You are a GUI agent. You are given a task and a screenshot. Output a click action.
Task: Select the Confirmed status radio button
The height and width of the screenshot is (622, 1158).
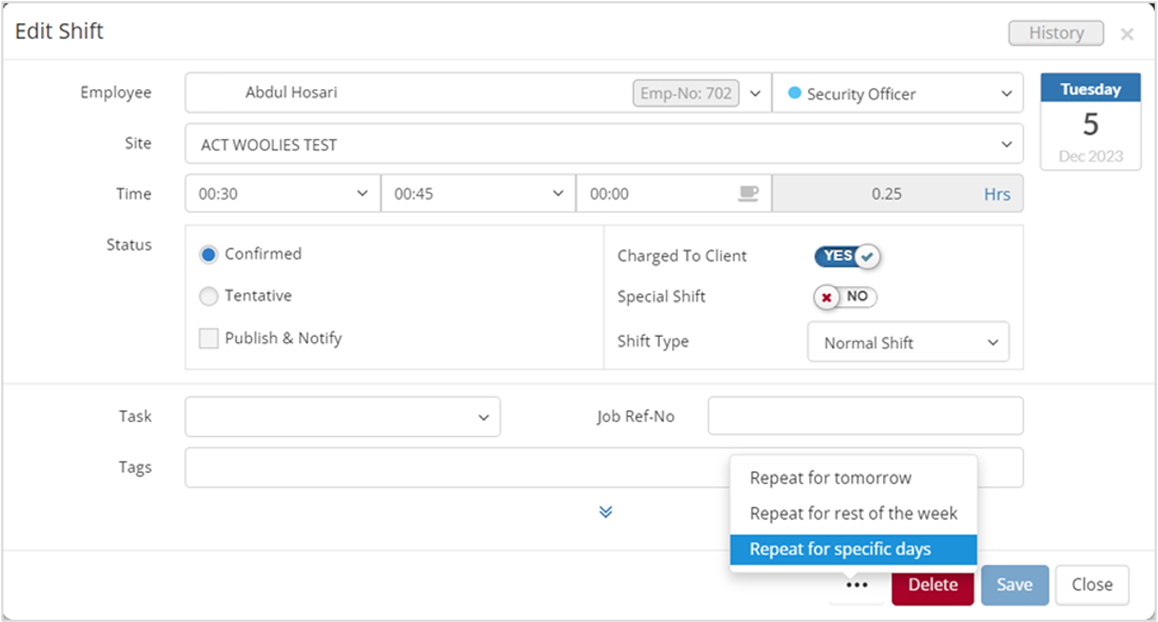tap(209, 254)
